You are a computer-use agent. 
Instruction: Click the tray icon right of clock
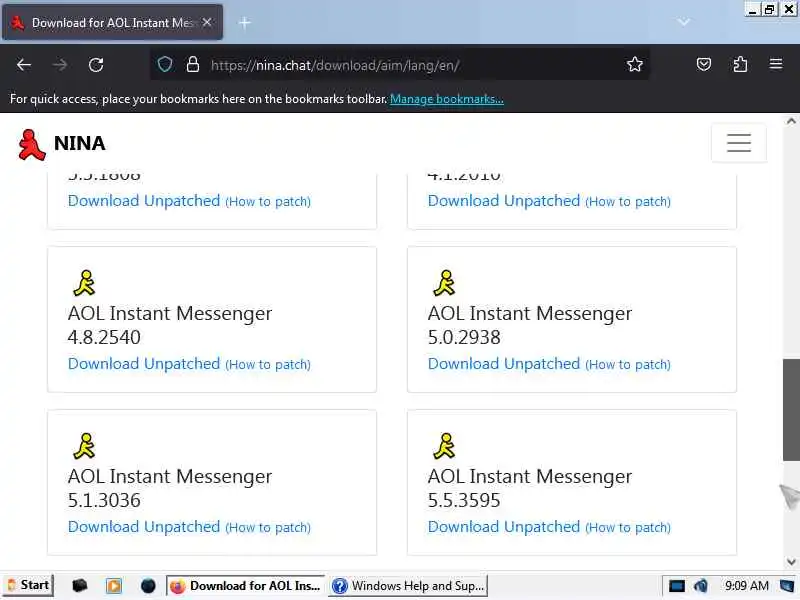pyautogui.click(x=787, y=586)
